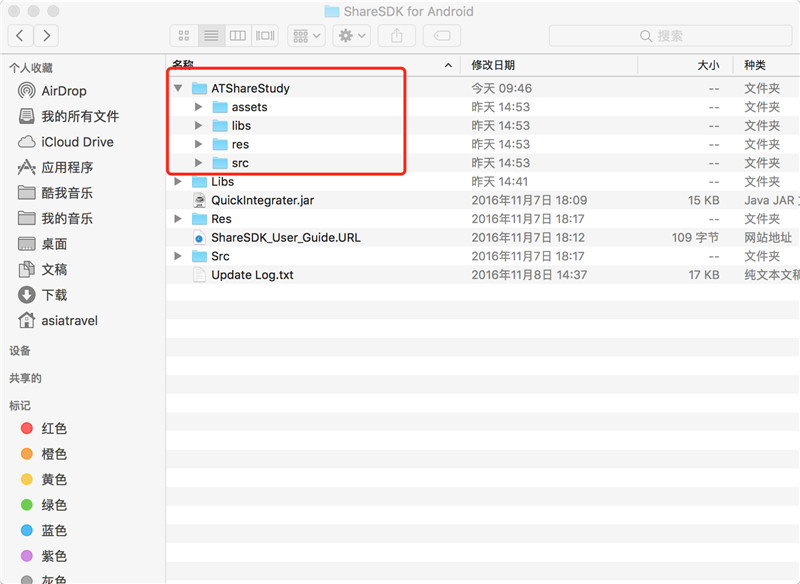800x584 pixels.
Task: Select the 红色 red tag
Action: point(44,428)
